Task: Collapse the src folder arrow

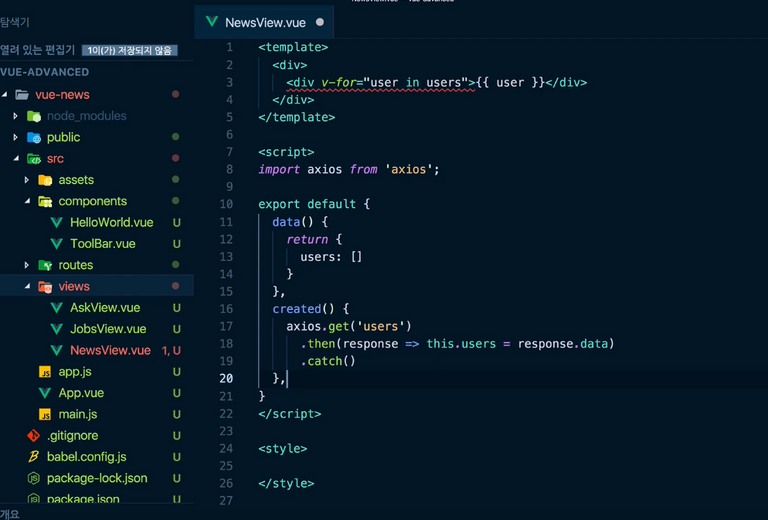Action: point(16,159)
